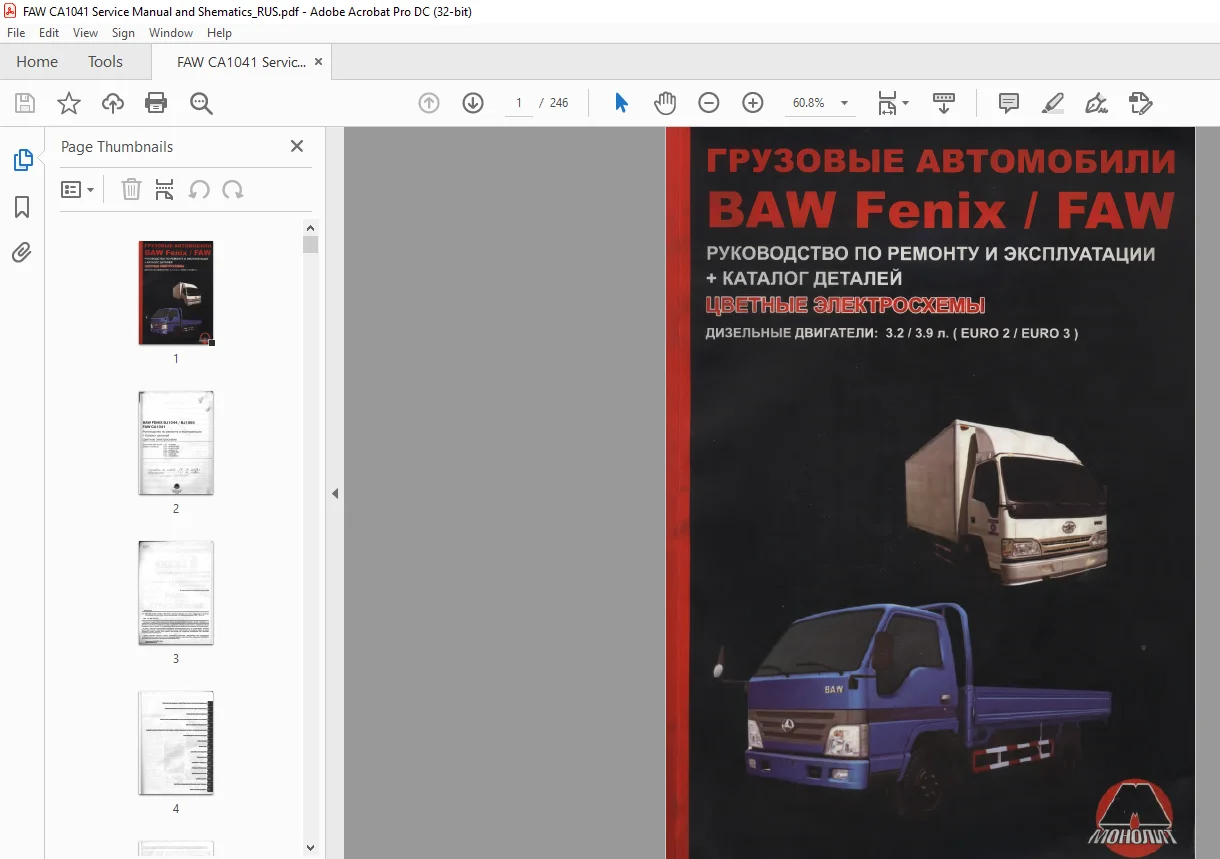The width and height of the screenshot is (1220, 859).
Task: Click the insert page break icon
Action: click(165, 190)
